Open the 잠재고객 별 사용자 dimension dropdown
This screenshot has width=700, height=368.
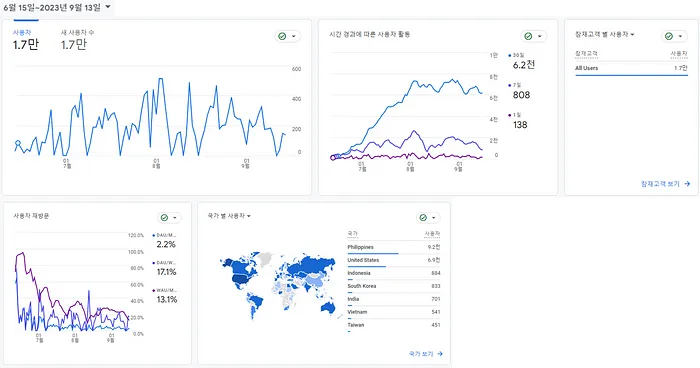pyautogui.click(x=604, y=34)
